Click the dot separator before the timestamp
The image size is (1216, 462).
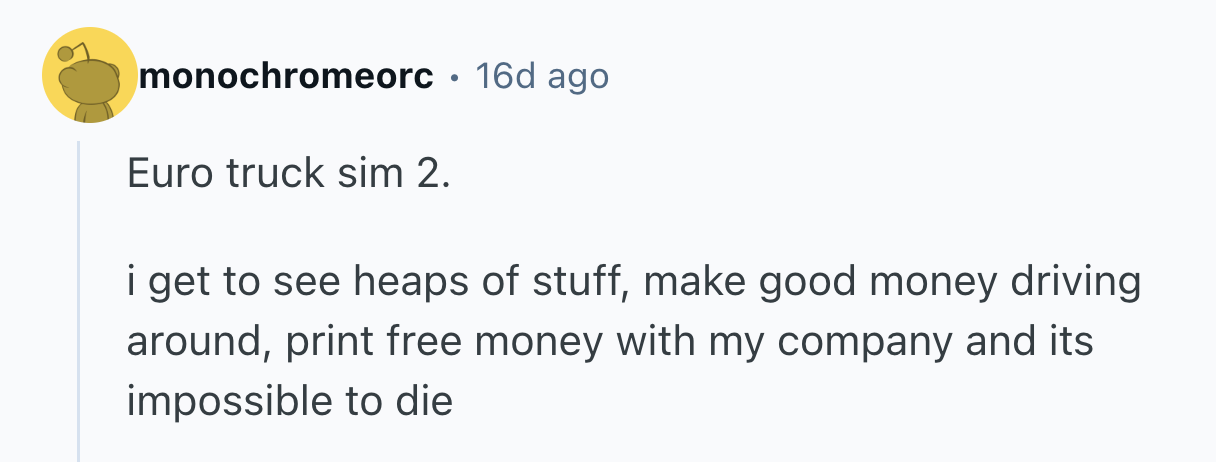[x=455, y=77]
